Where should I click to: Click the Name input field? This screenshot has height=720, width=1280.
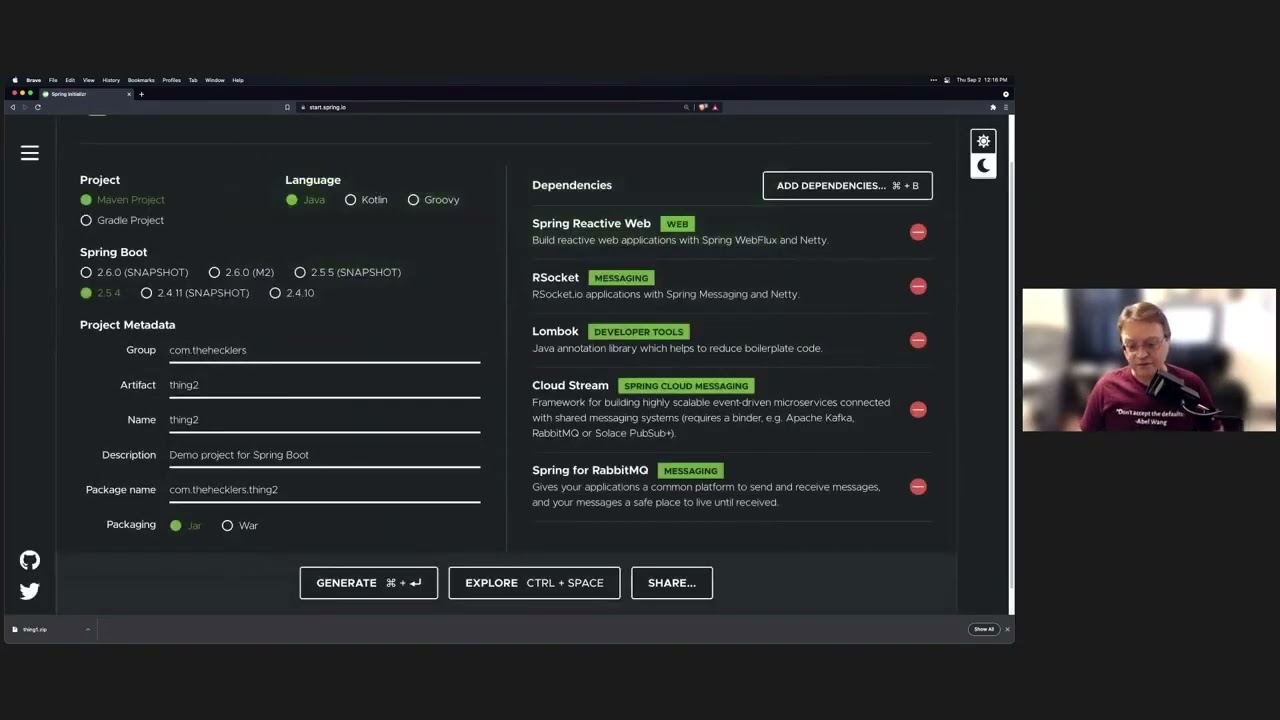point(324,420)
